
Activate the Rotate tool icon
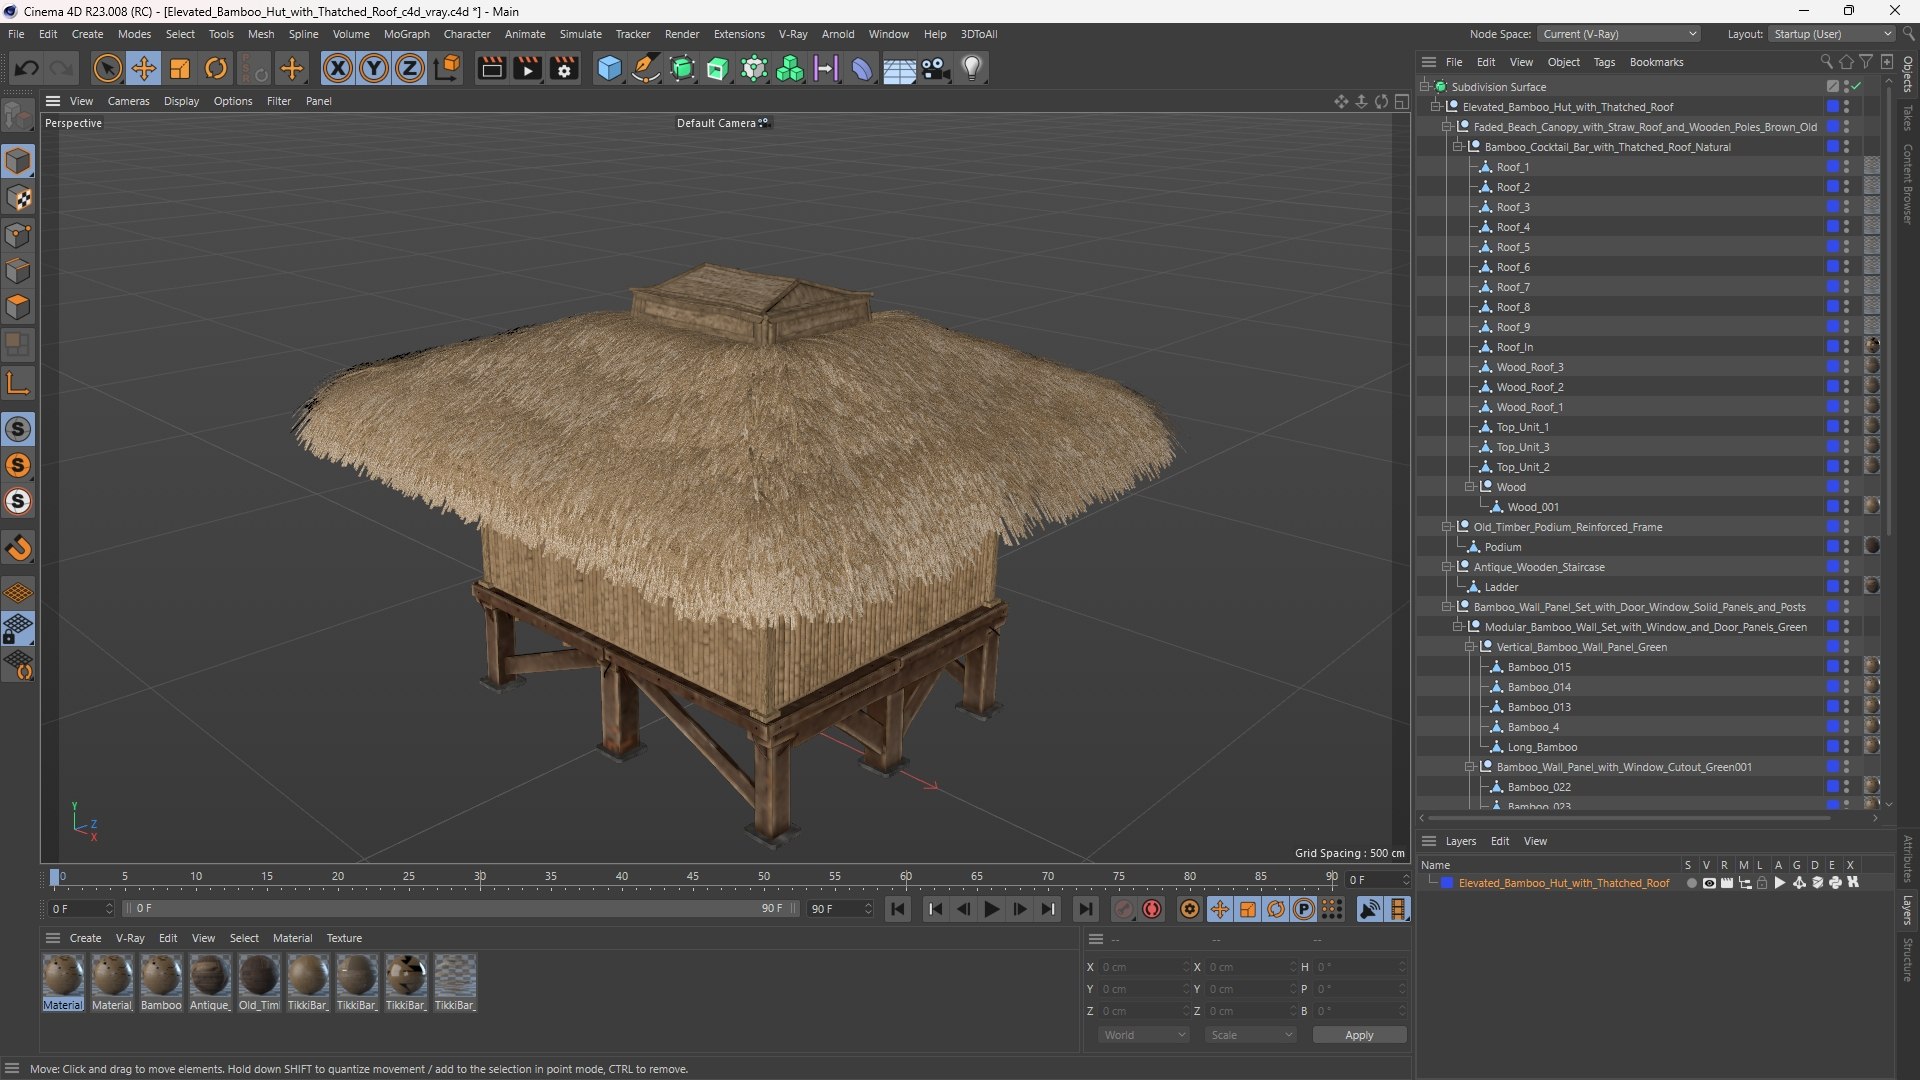pos(216,68)
